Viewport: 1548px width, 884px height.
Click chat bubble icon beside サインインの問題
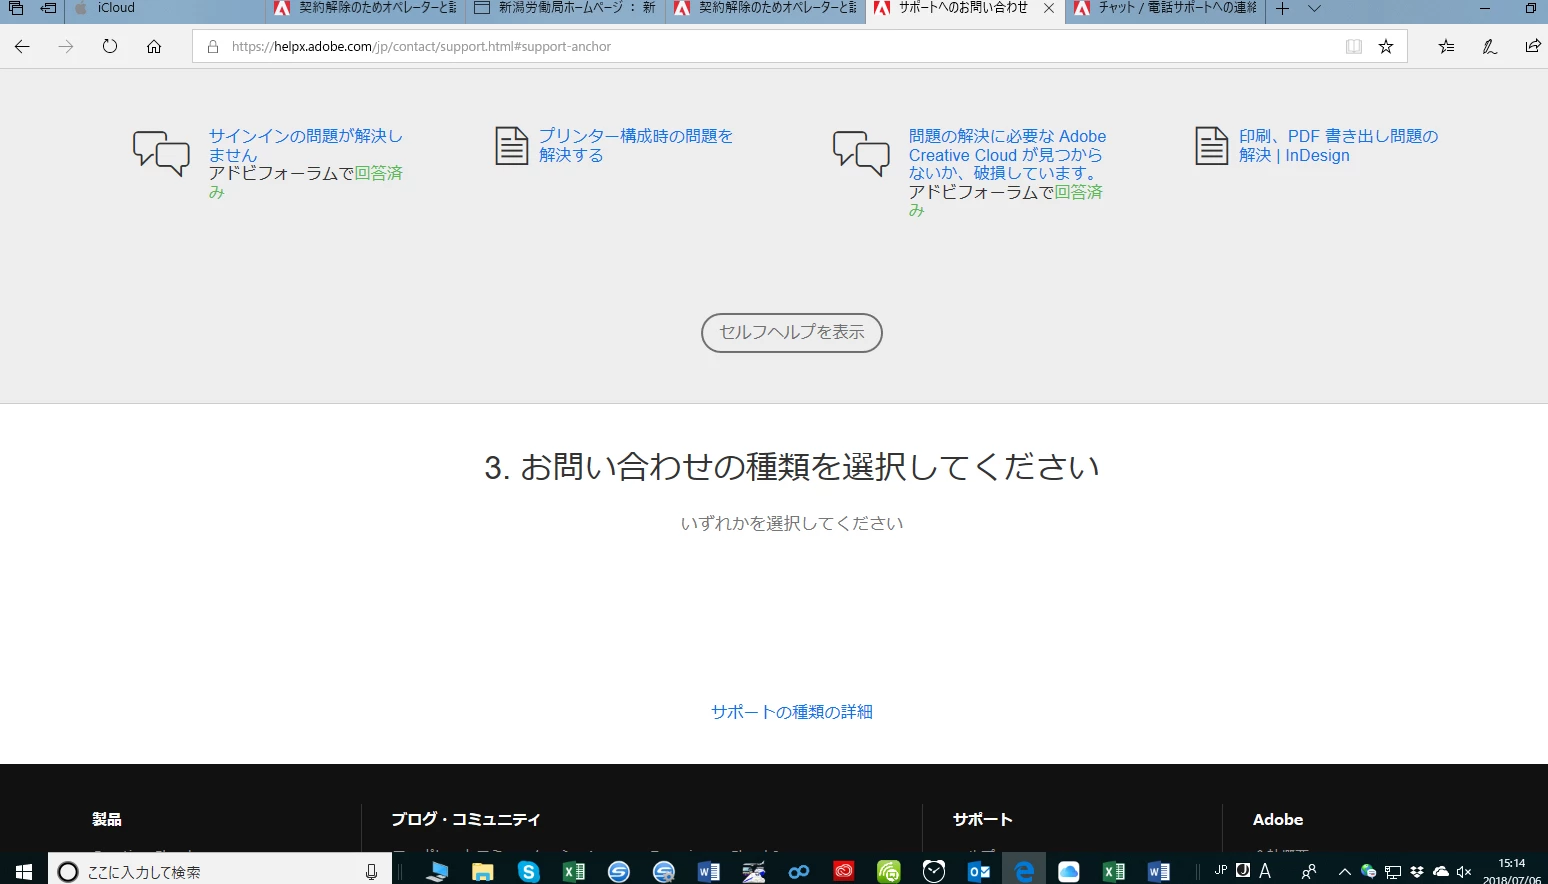coord(161,153)
